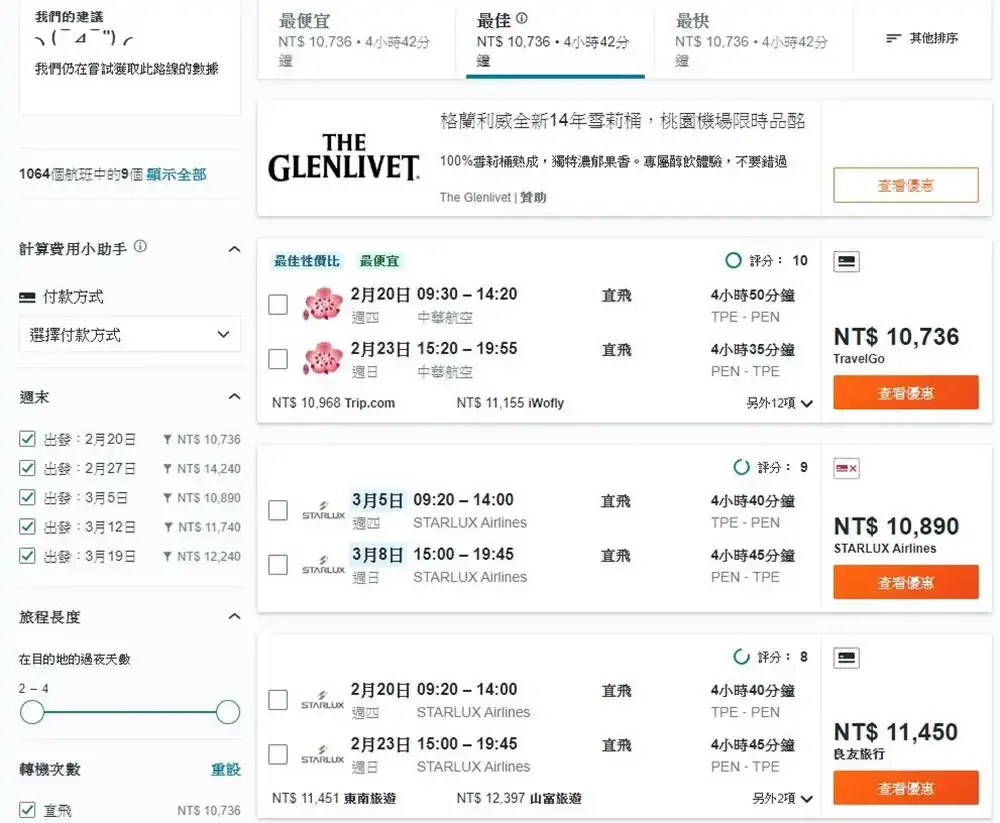Viewport: 1000px width, 823px height.
Task: Click China Airlines logo for 2月23日 15:20 flight
Action: point(323,358)
